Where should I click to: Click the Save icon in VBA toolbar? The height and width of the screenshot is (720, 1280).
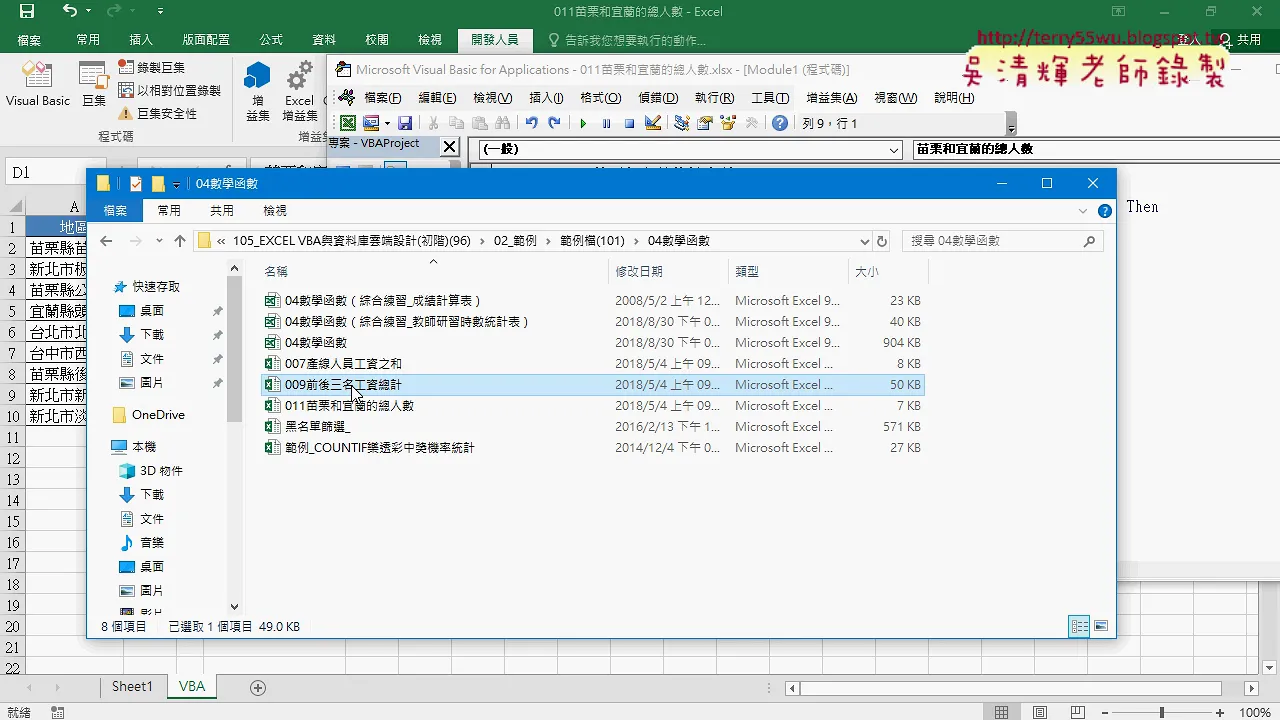click(405, 123)
